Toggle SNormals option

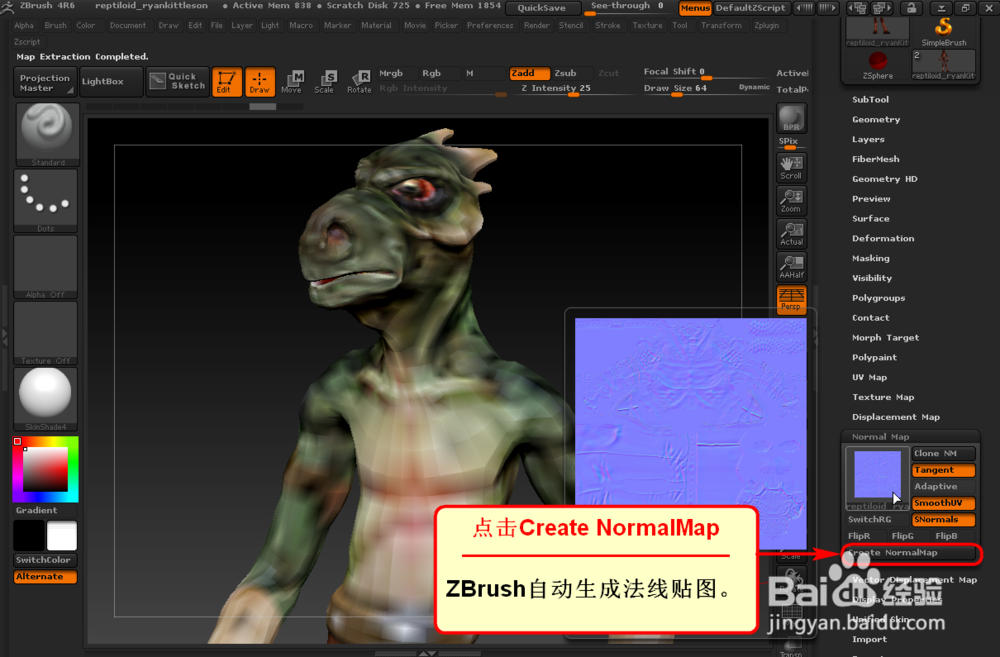click(x=943, y=520)
